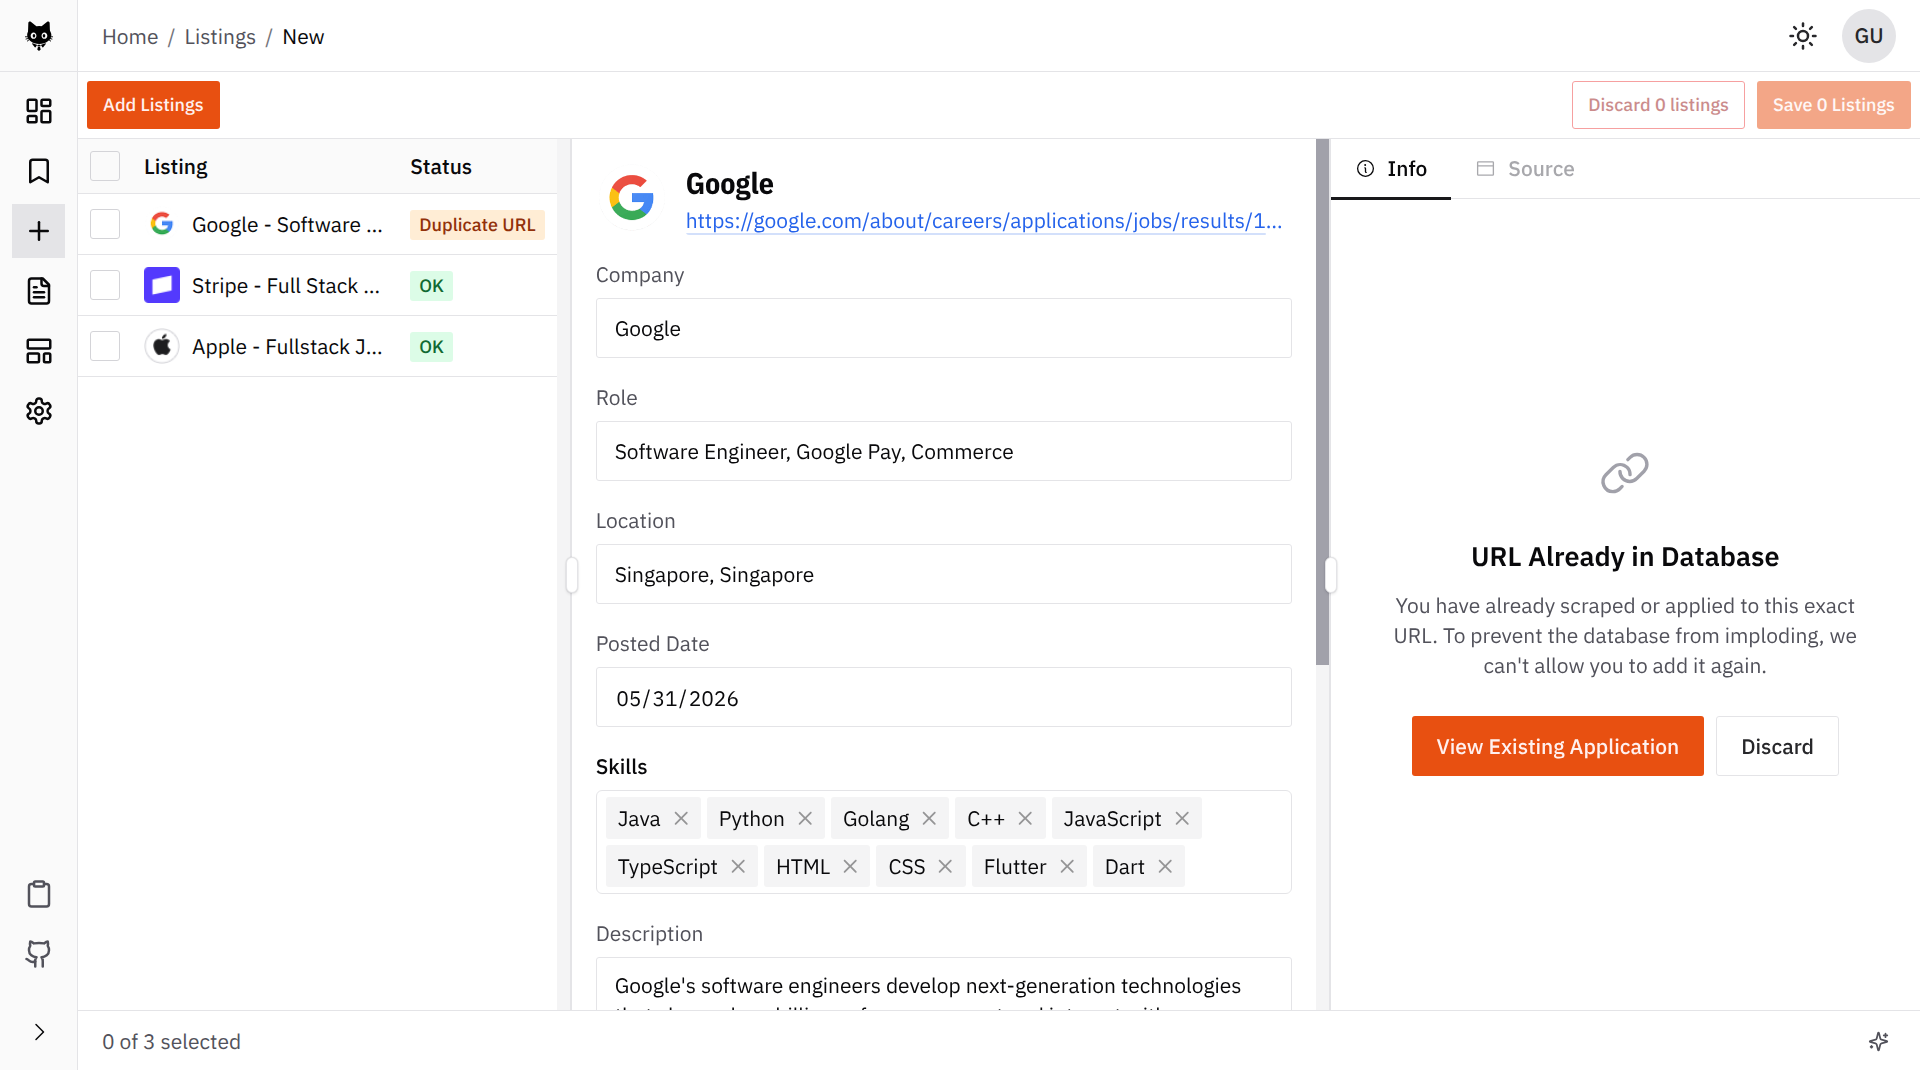Click the OK status badge for Stripe
The image size is (1920, 1070).
pyautogui.click(x=431, y=285)
